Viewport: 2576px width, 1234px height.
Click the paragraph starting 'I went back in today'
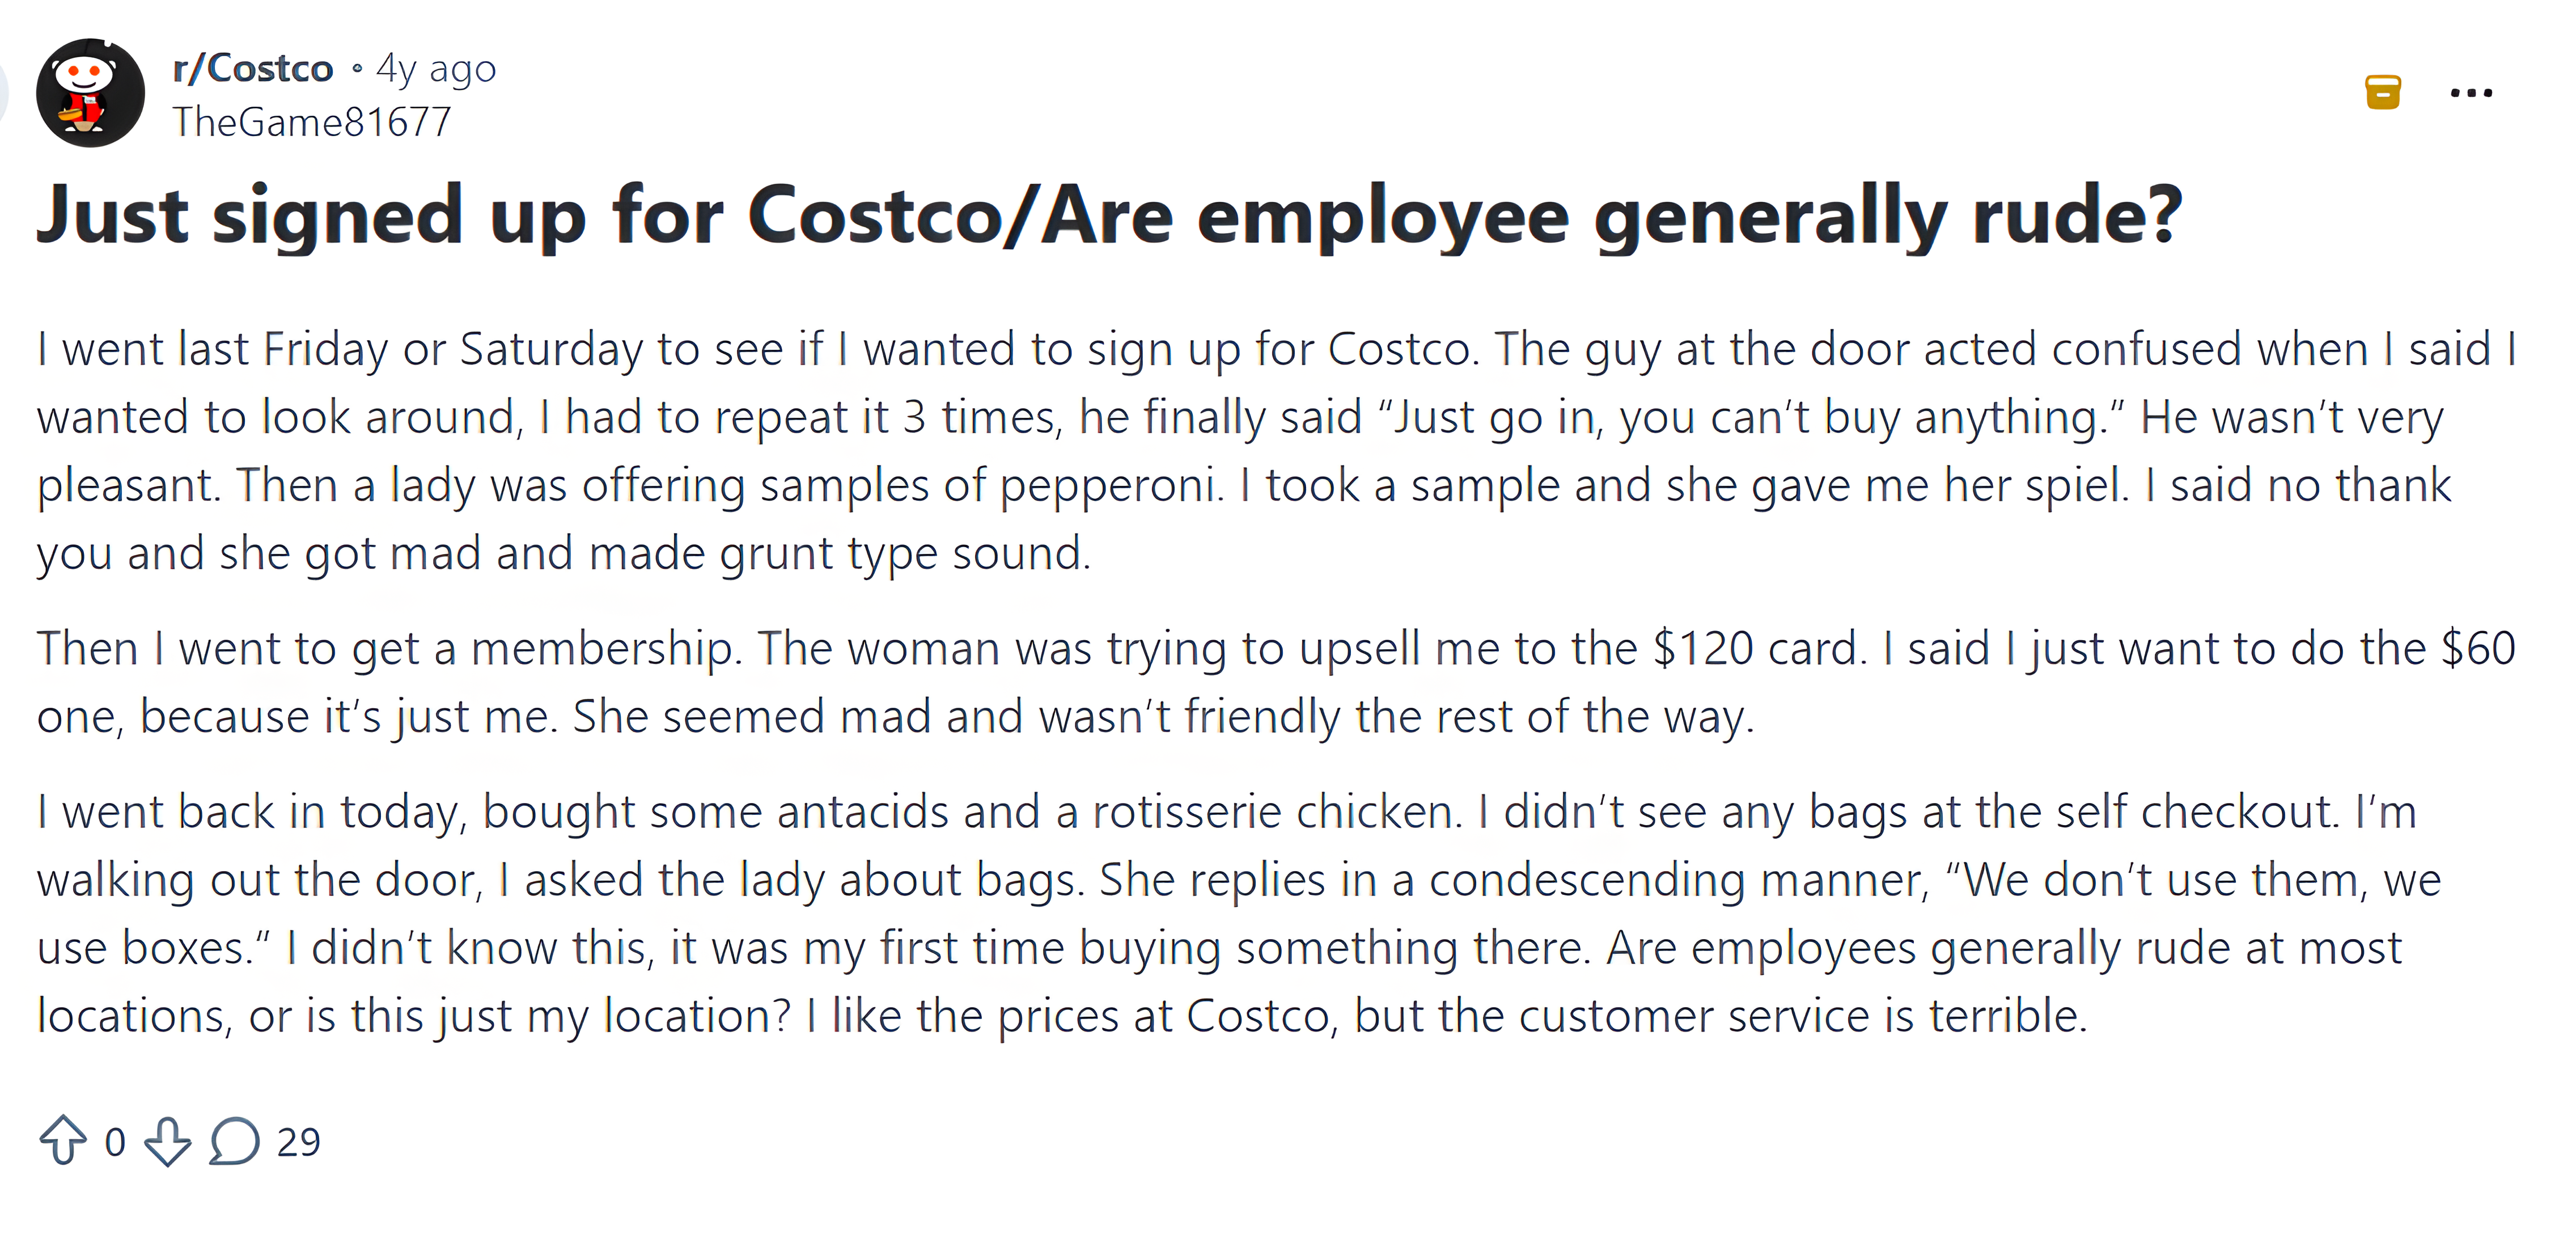pos(1240,913)
